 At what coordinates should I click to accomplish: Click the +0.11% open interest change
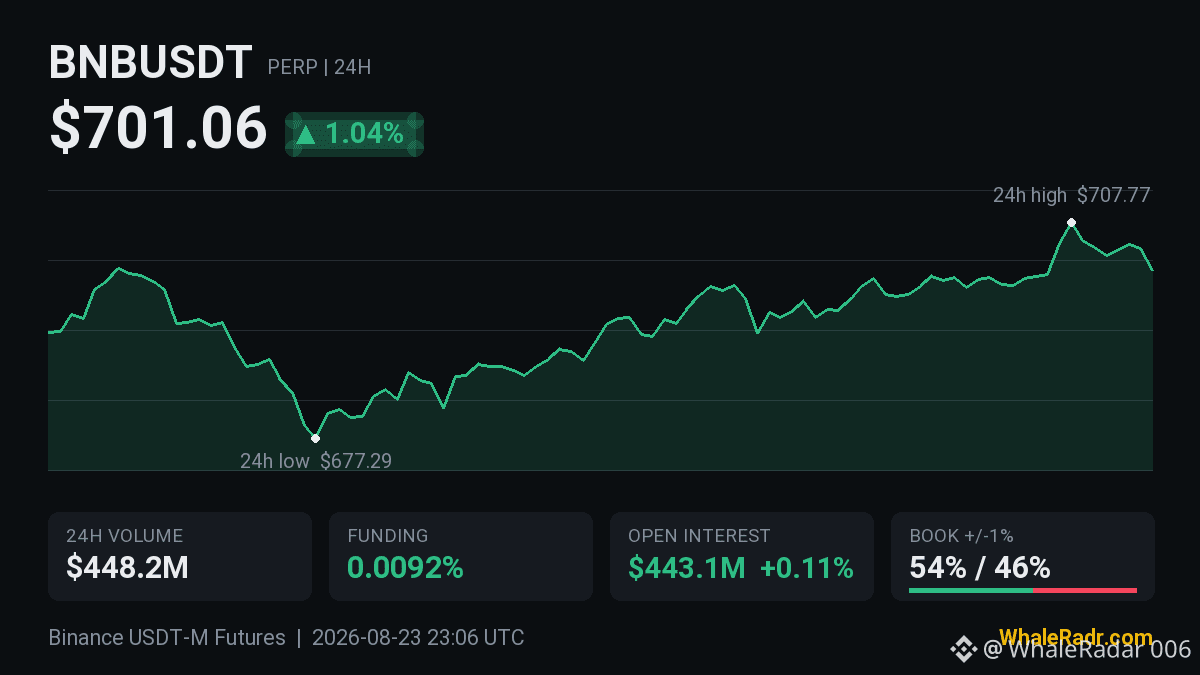click(807, 568)
